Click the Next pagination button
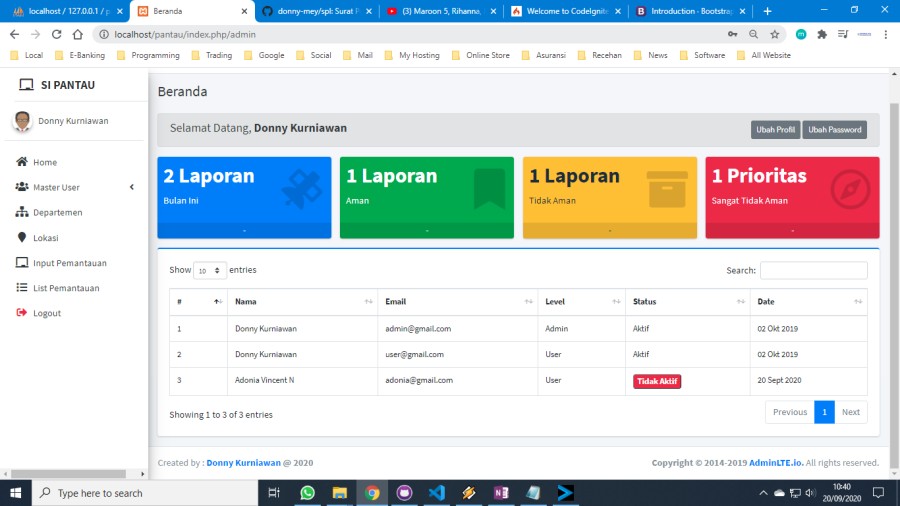Viewport: 900px width, 506px height. 850,412
